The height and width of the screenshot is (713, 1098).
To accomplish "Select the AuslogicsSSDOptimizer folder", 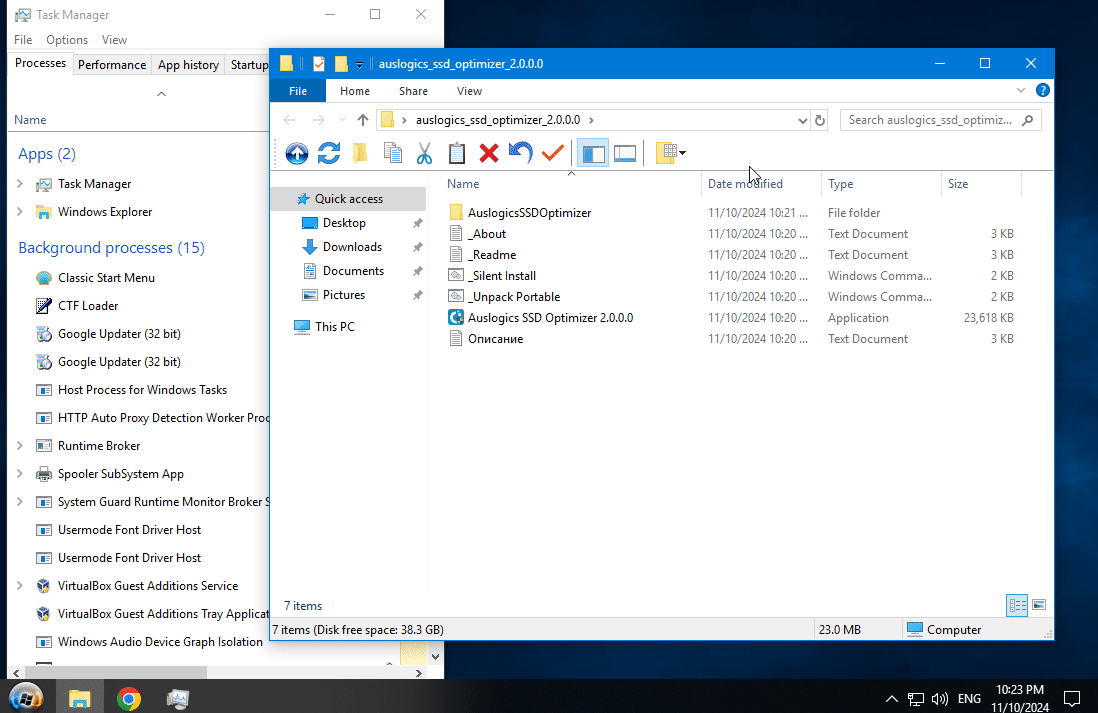I will pyautogui.click(x=529, y=213).
